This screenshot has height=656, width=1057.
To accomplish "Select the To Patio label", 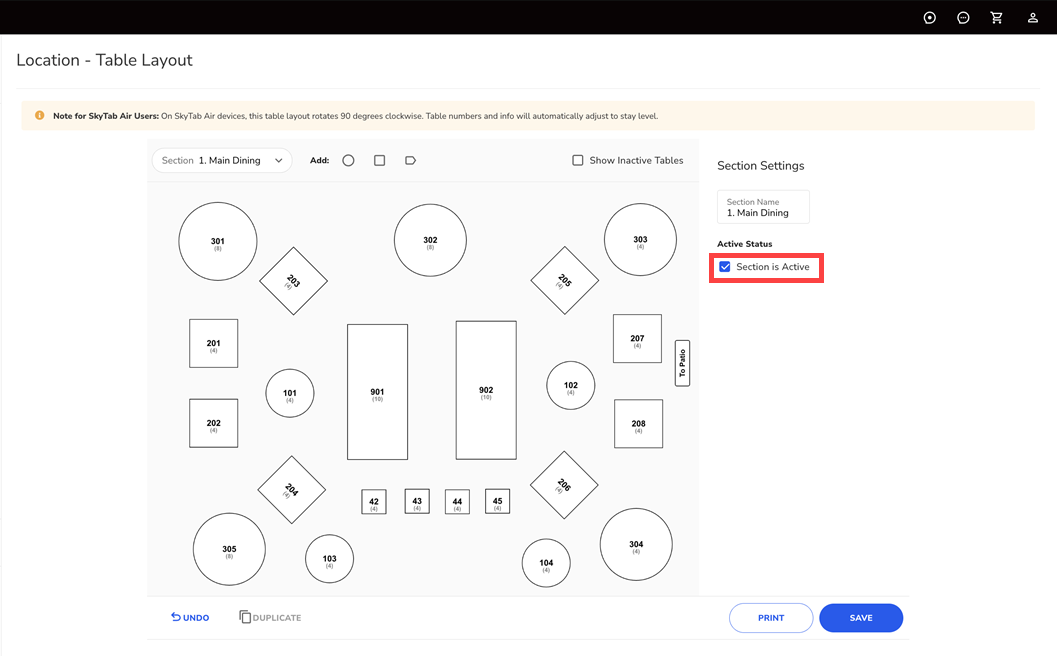I will coord(682,363).
